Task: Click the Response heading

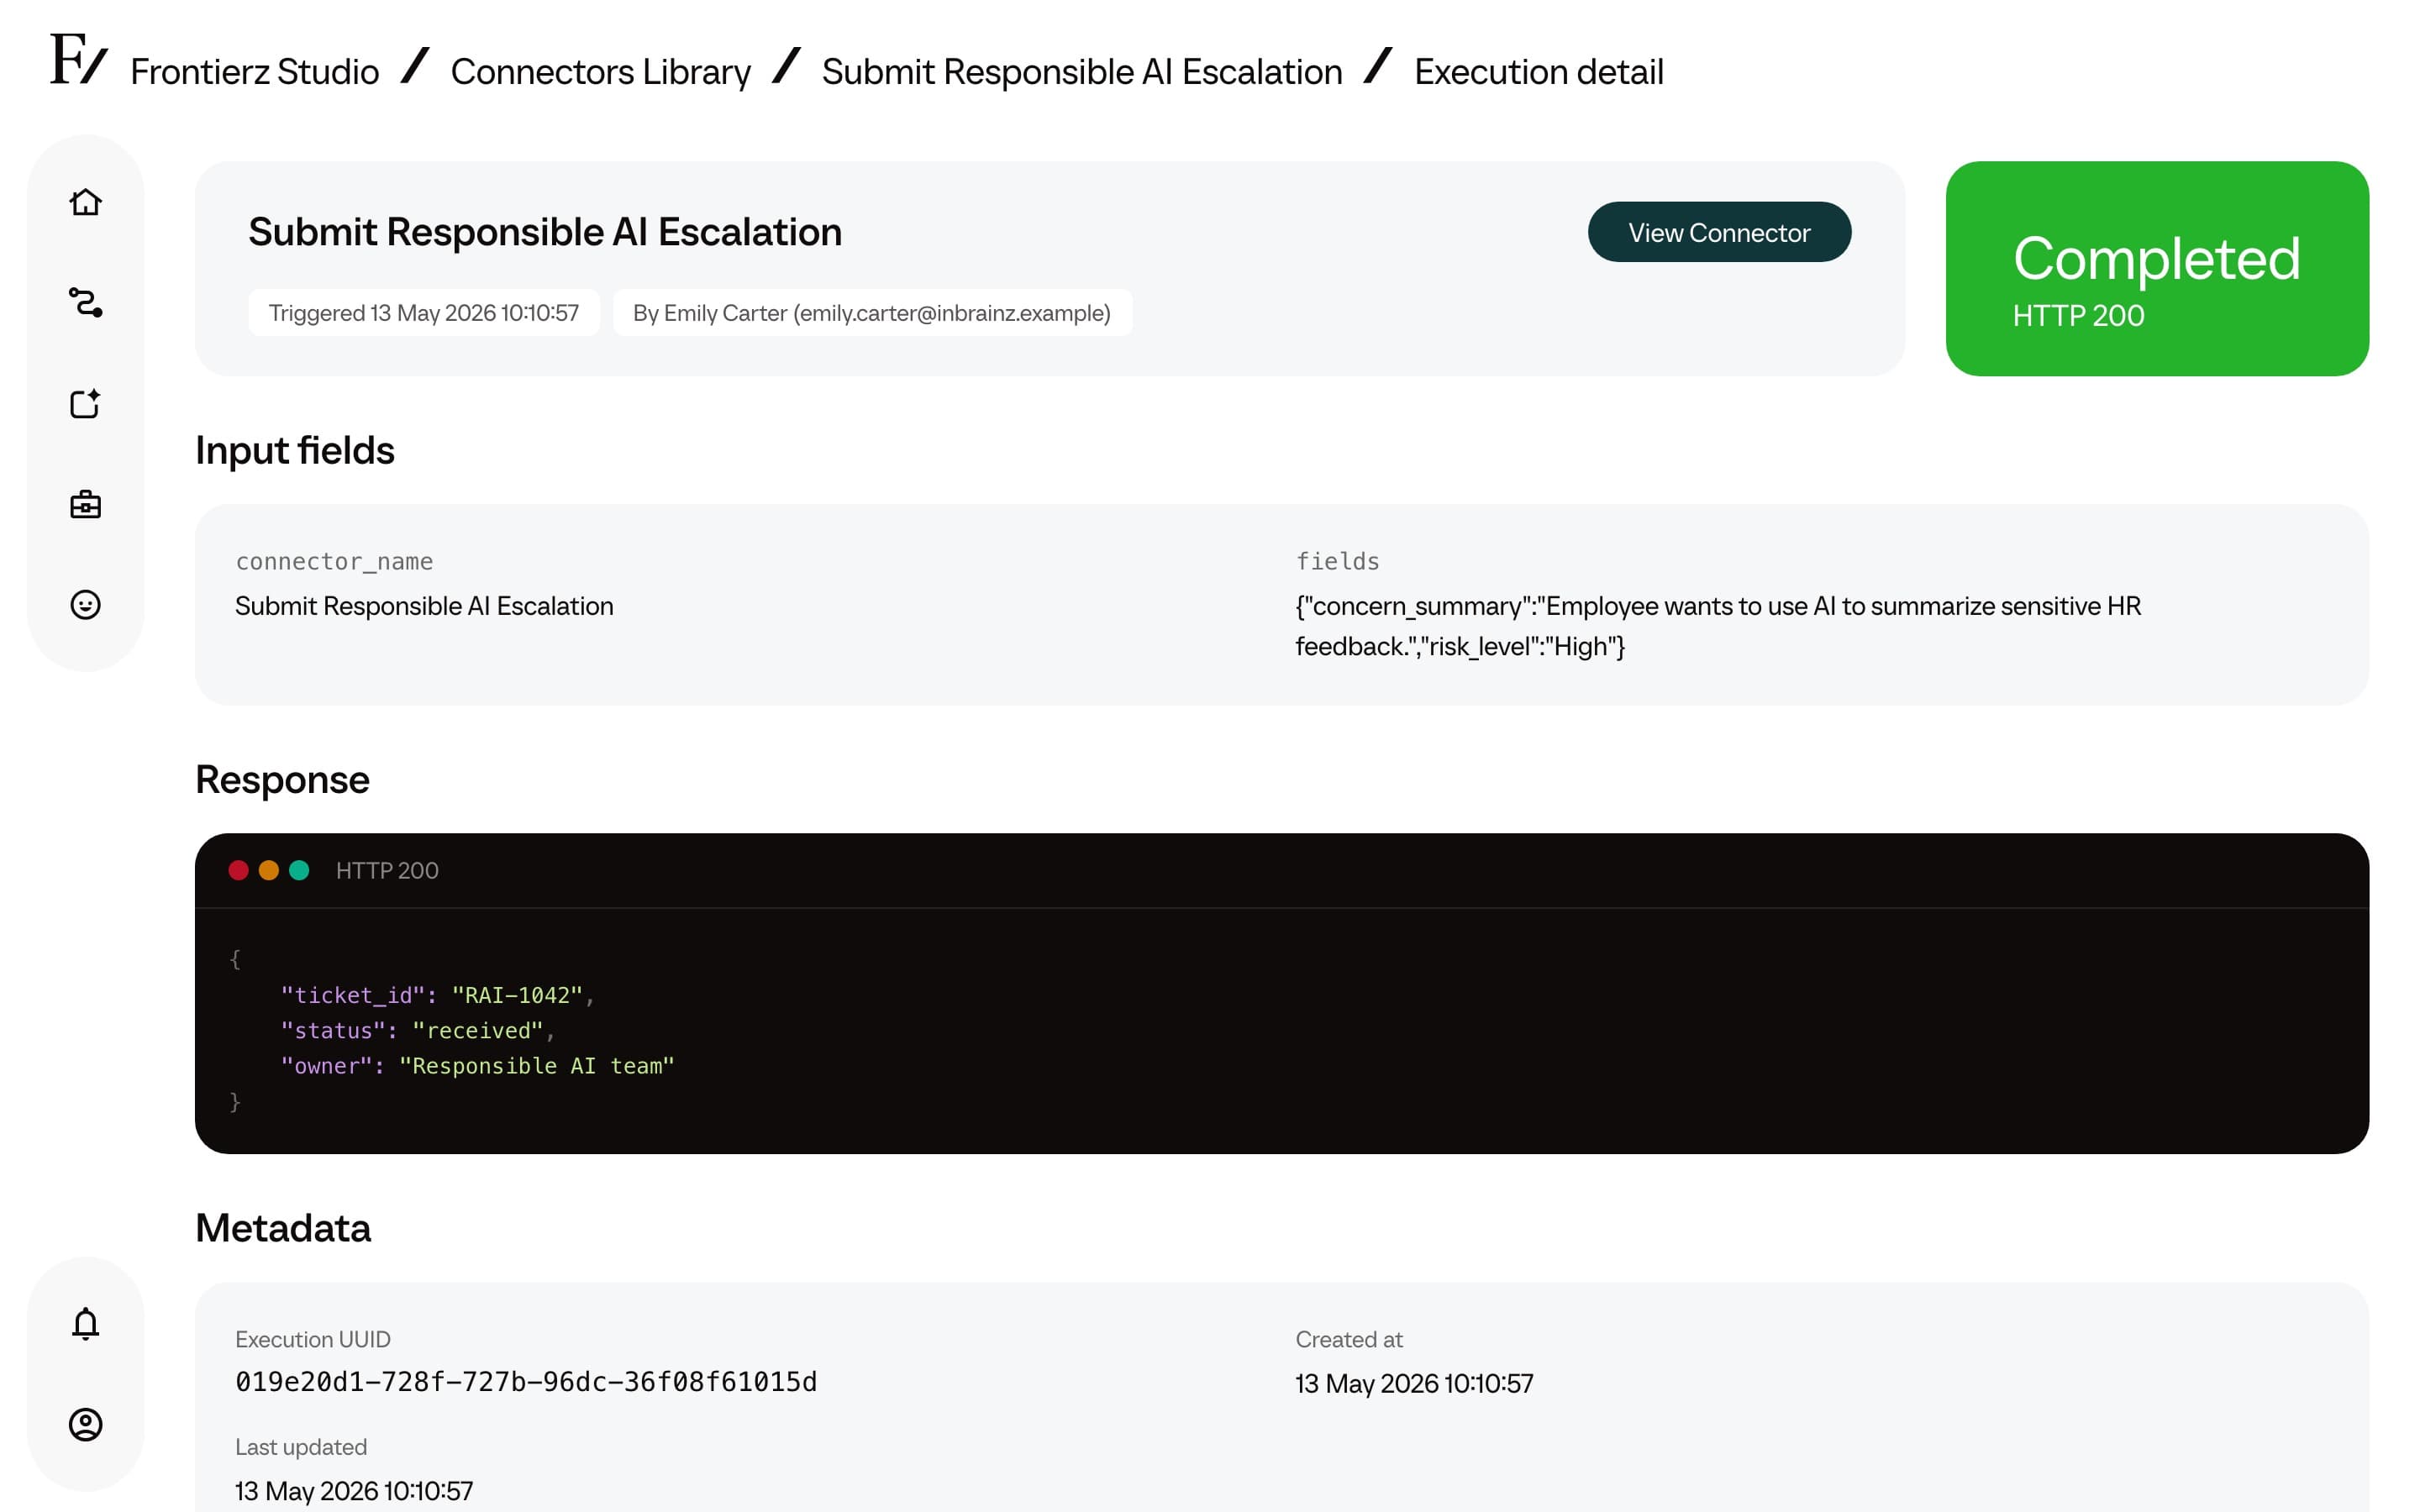Action: (x=282, y=780)
